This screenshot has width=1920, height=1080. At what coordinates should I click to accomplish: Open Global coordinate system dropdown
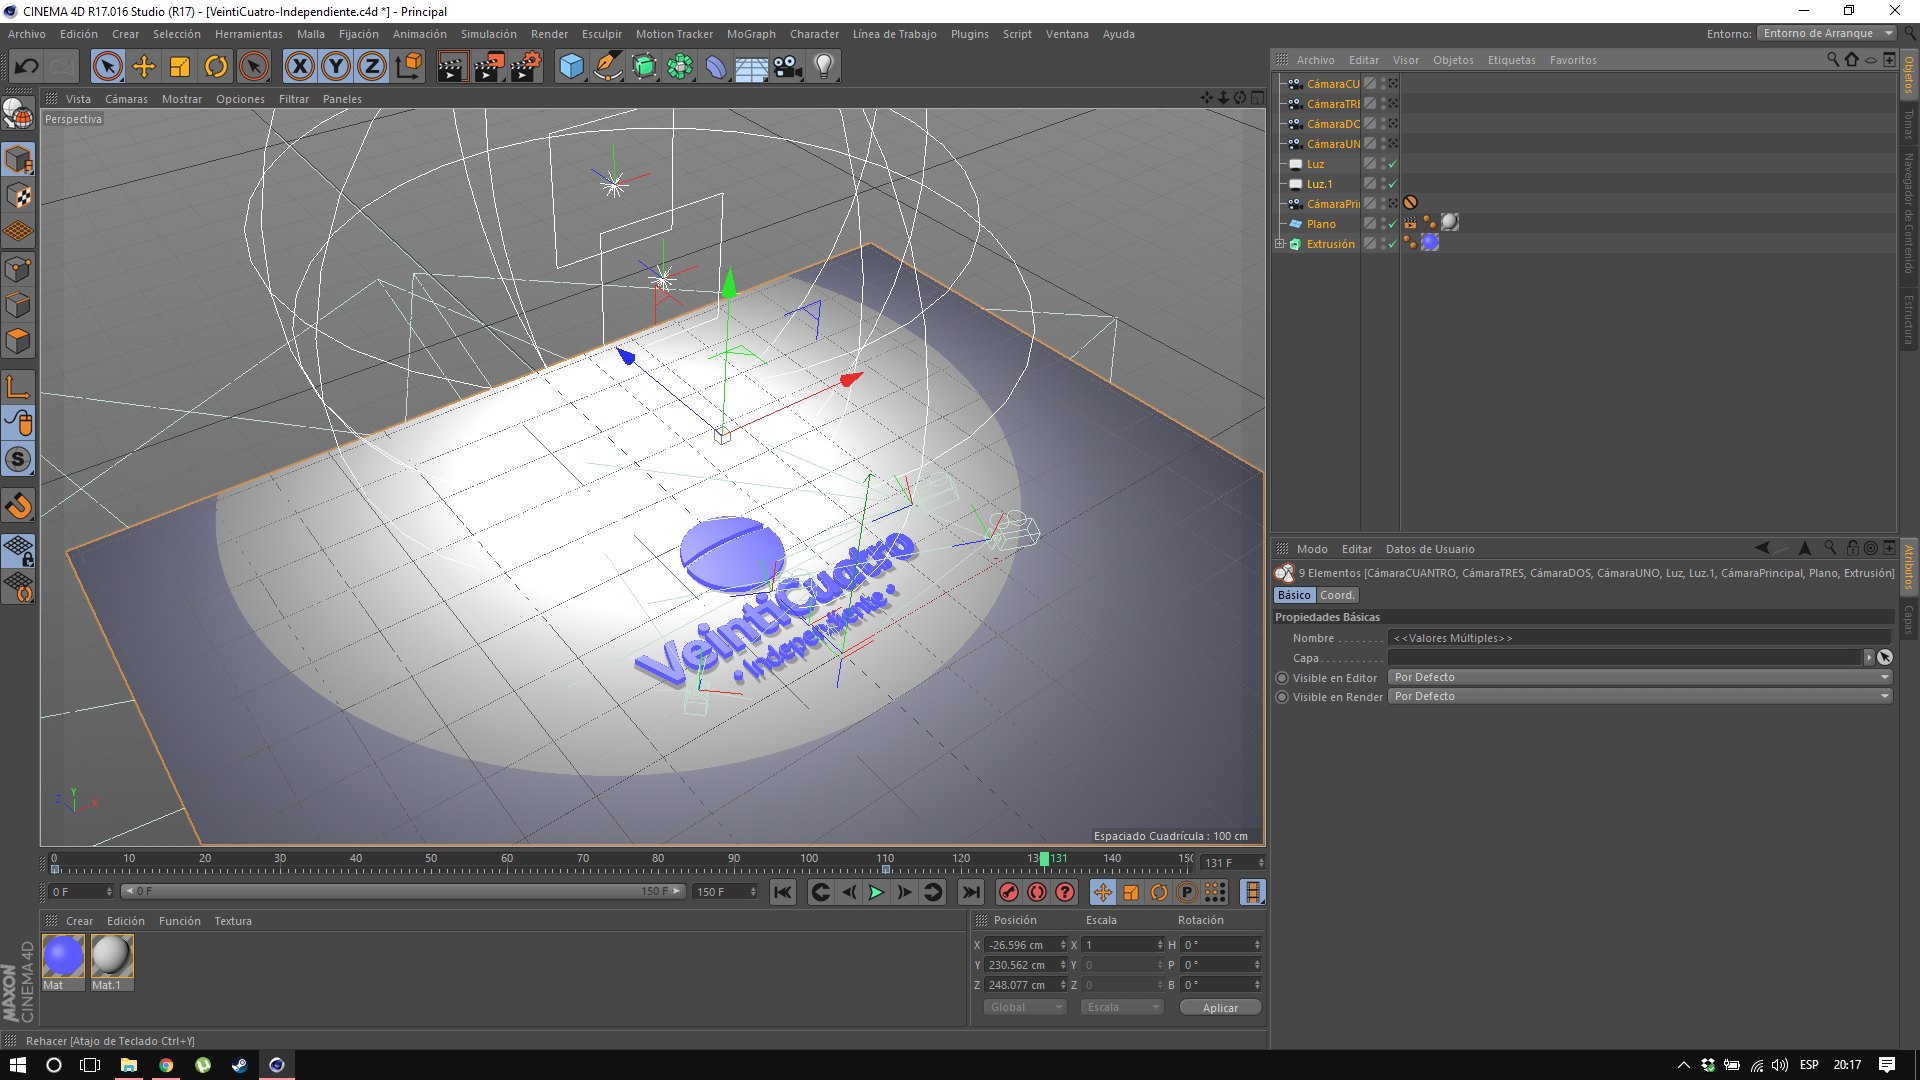1026,1007
